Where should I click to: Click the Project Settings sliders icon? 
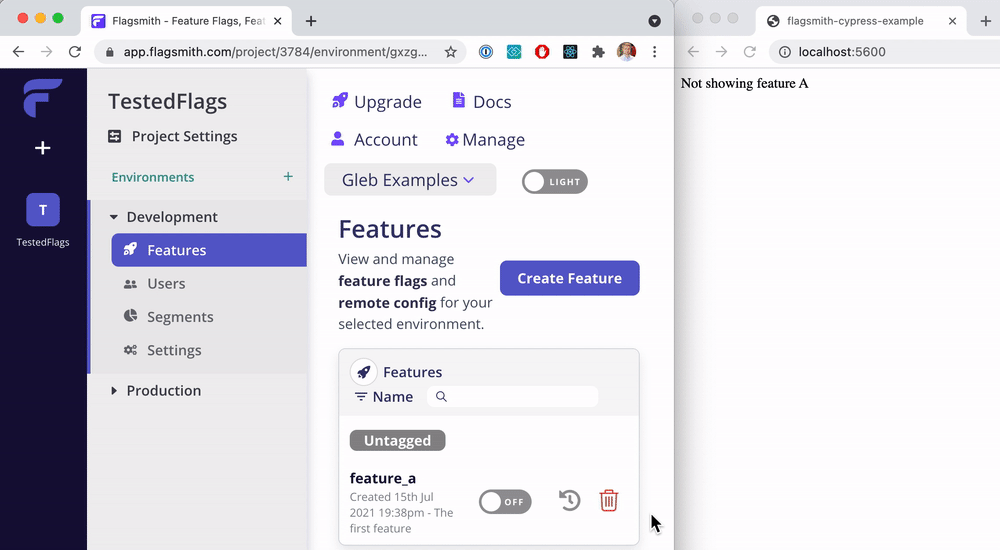point(115,137)
